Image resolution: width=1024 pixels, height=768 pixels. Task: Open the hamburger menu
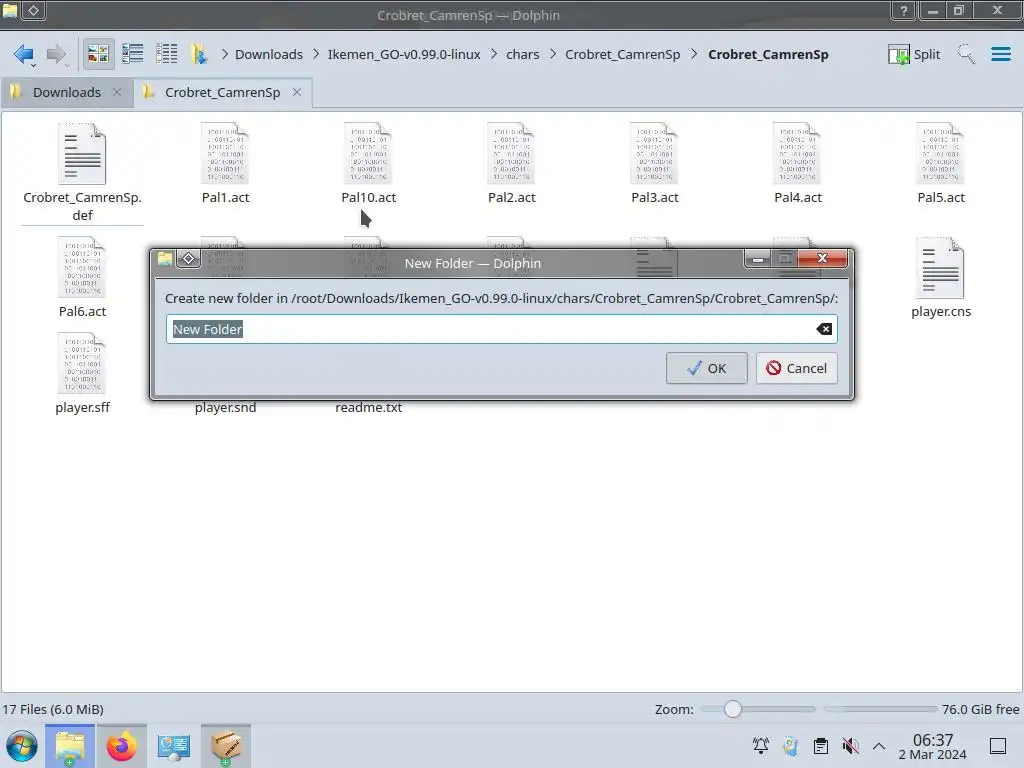point(1000,54)
